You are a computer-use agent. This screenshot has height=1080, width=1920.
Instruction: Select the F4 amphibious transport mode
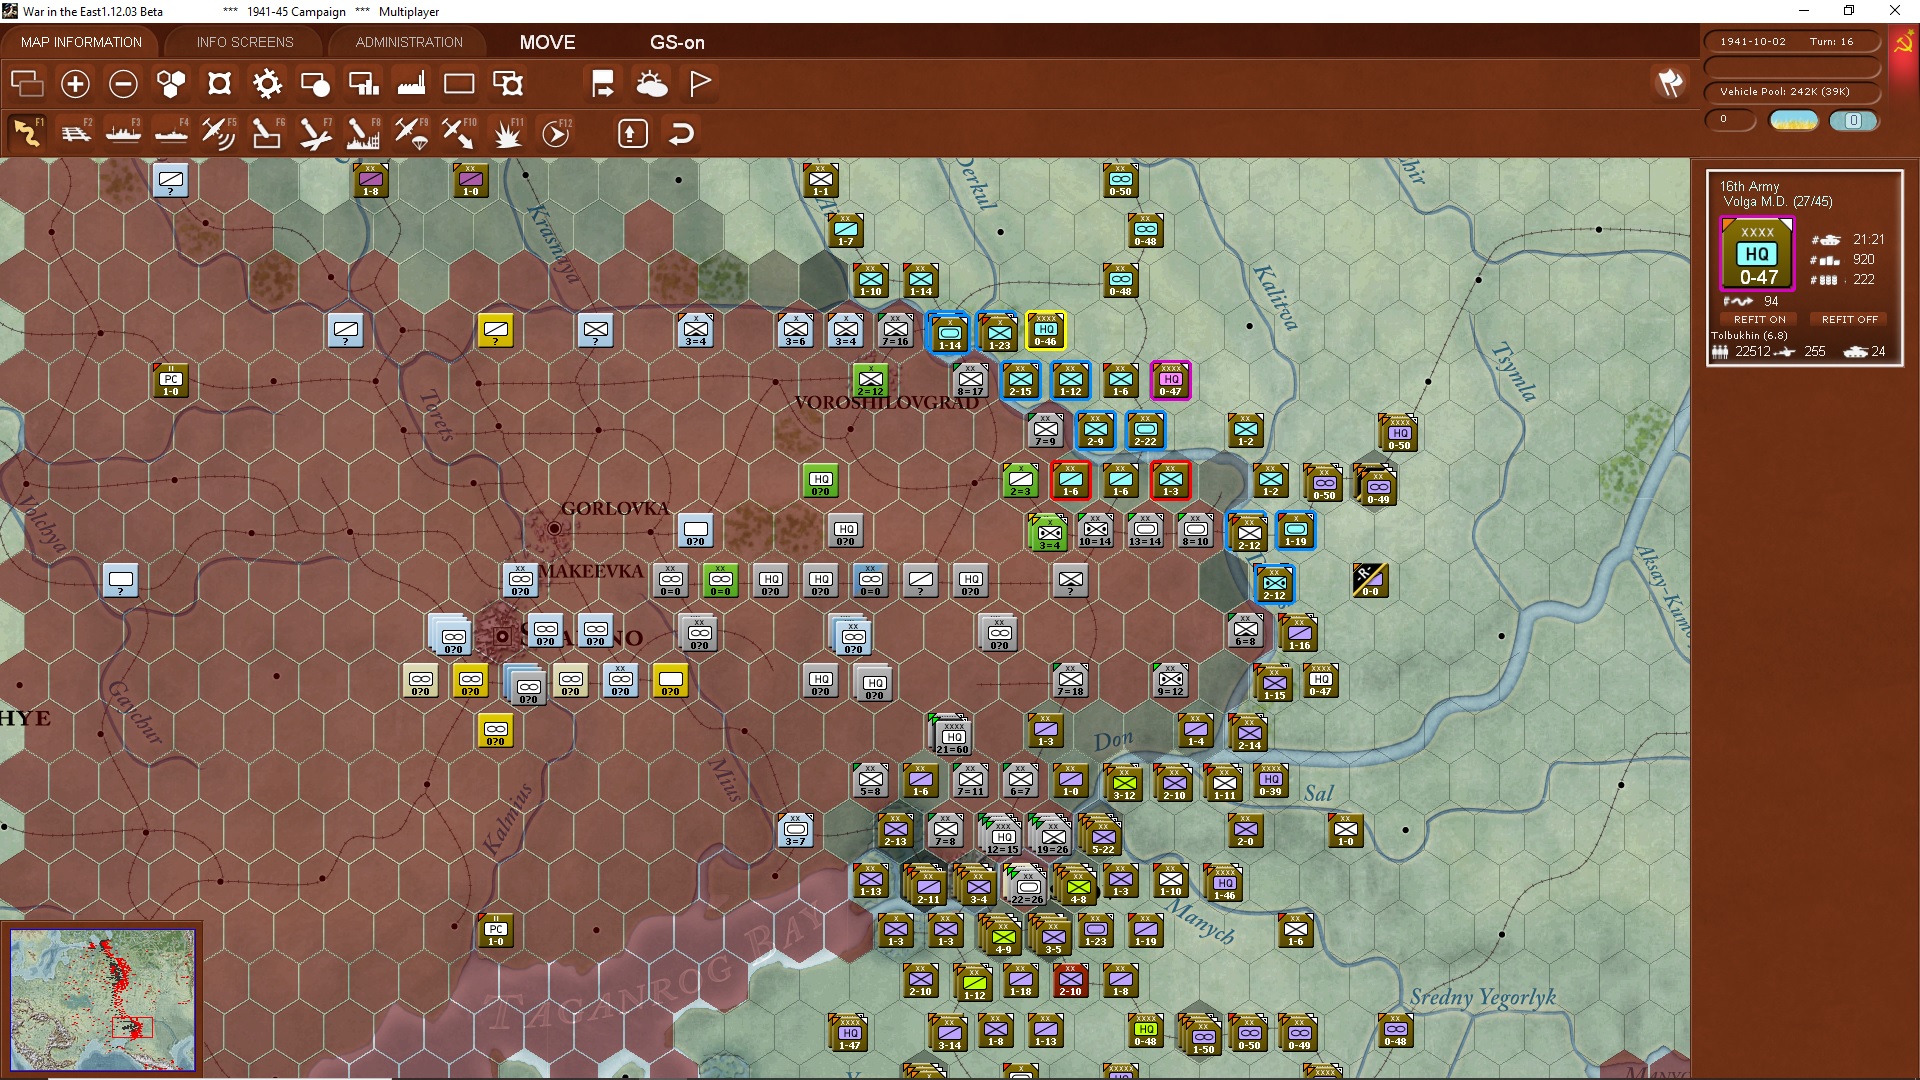(x=171, y=133)
